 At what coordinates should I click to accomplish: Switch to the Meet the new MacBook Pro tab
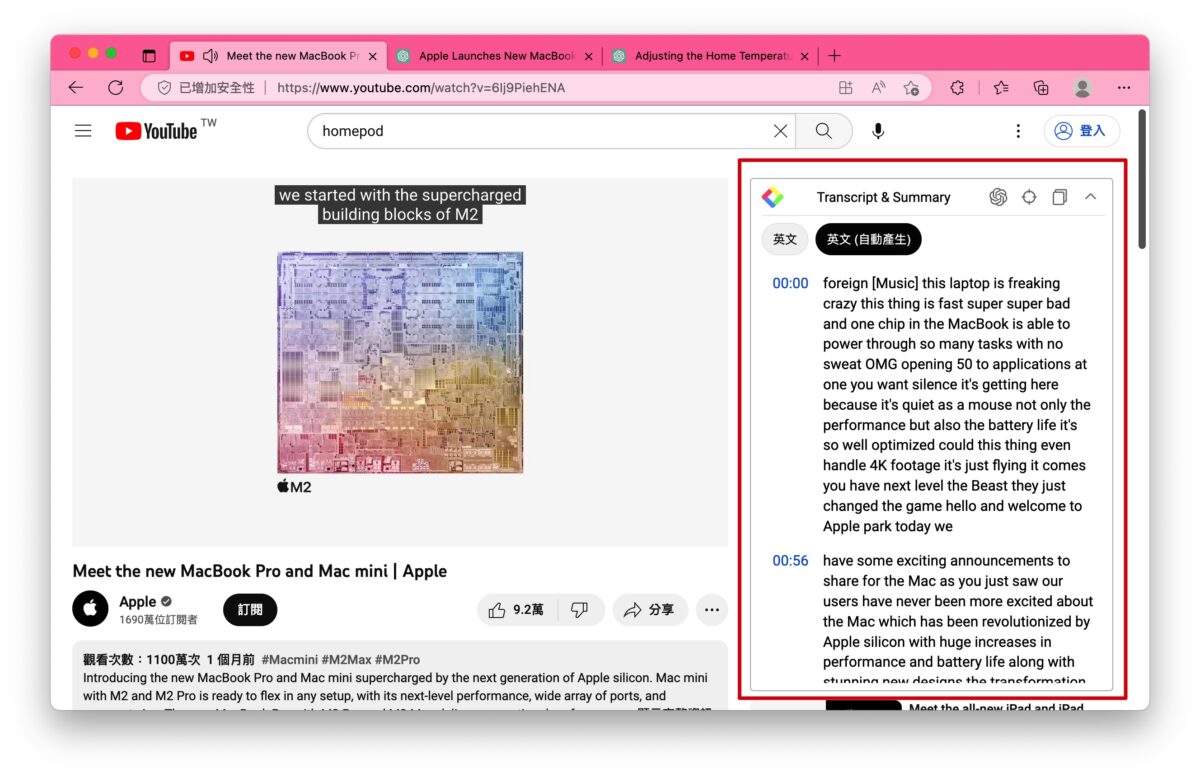pyautogui.click(x=280, y=56)
